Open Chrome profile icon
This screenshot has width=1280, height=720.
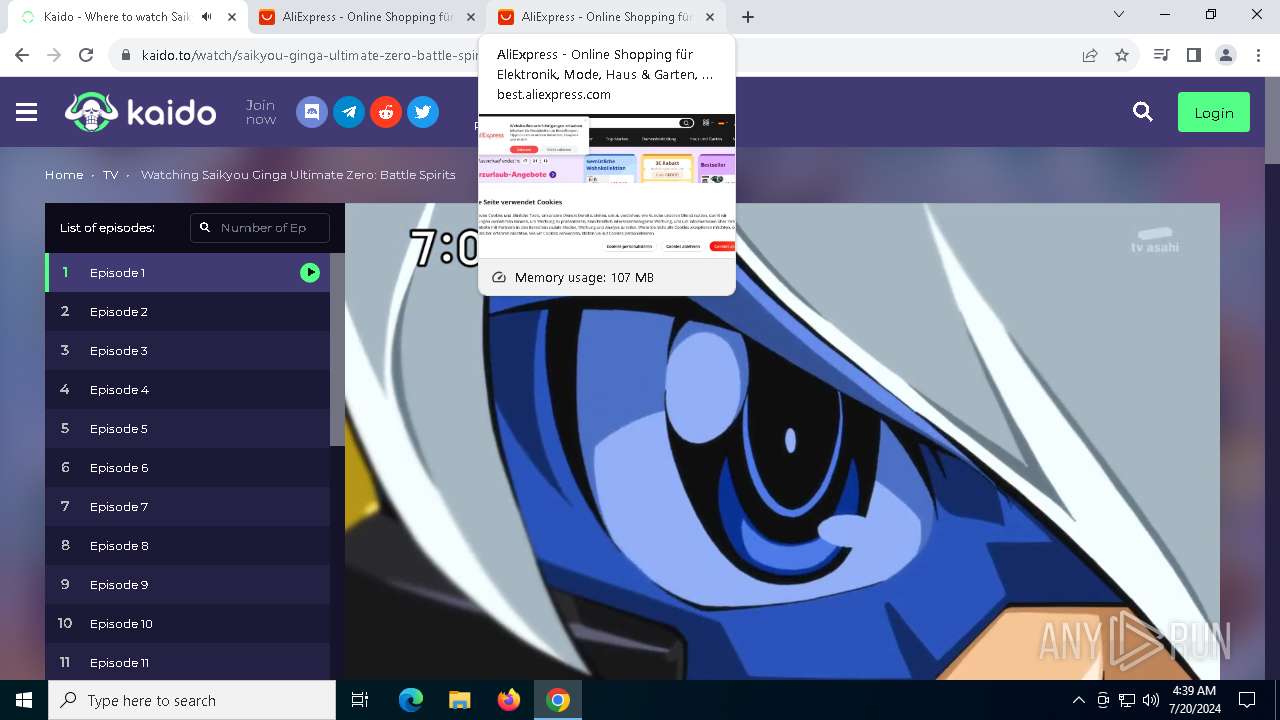tap(1226, 56)
